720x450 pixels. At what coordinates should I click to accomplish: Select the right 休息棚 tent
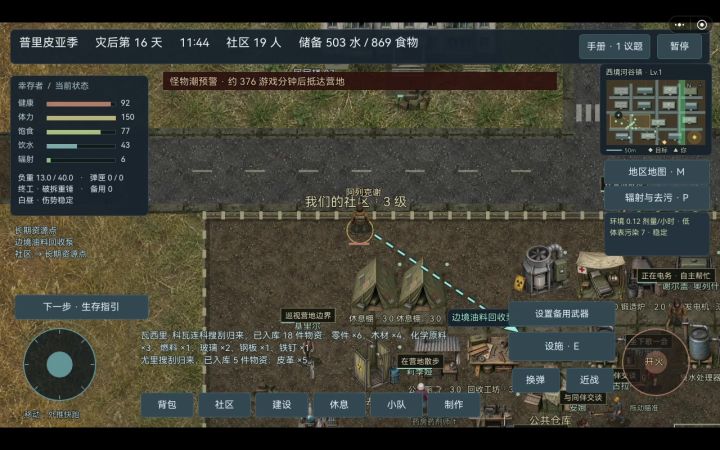pyautogui.click(x=422, y=286)
